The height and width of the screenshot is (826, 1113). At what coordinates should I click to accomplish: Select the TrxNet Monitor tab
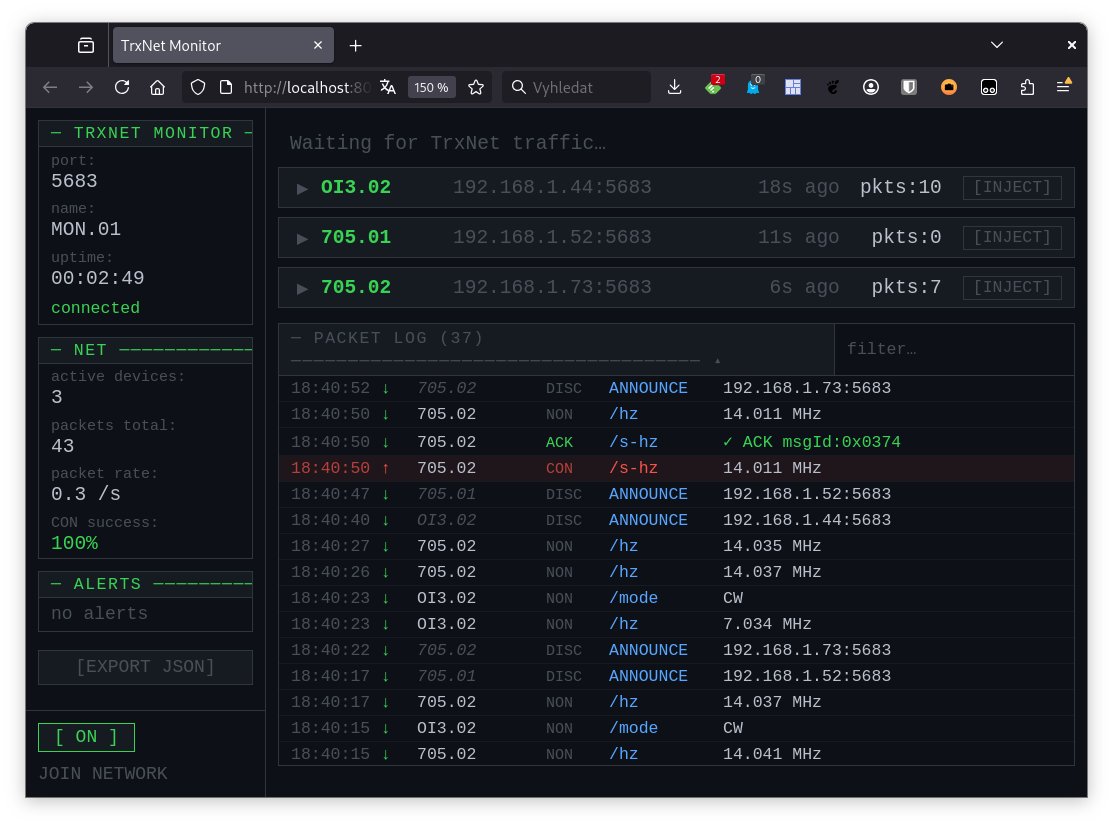(223, 45)
